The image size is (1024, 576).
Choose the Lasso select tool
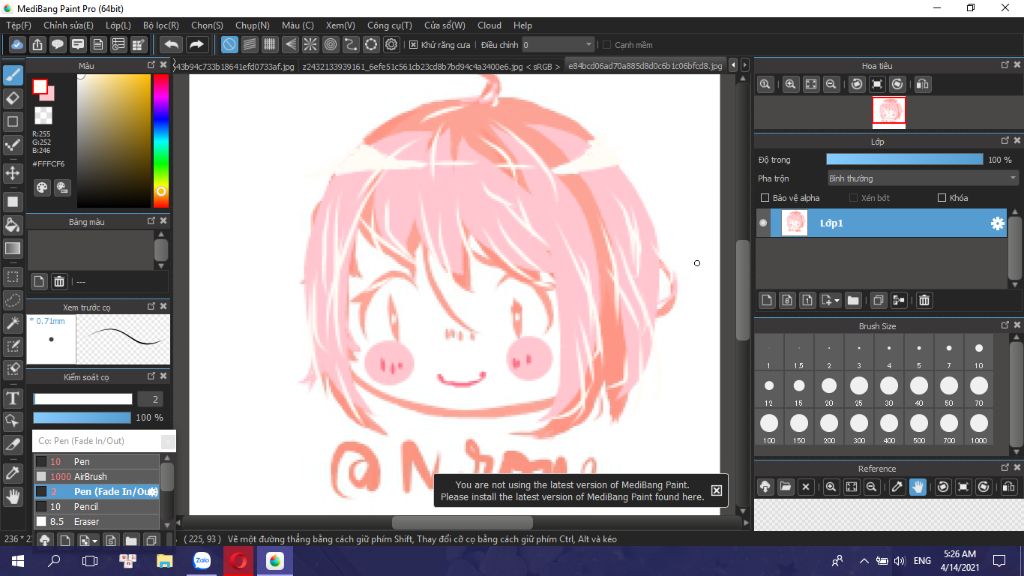point(12,300)
